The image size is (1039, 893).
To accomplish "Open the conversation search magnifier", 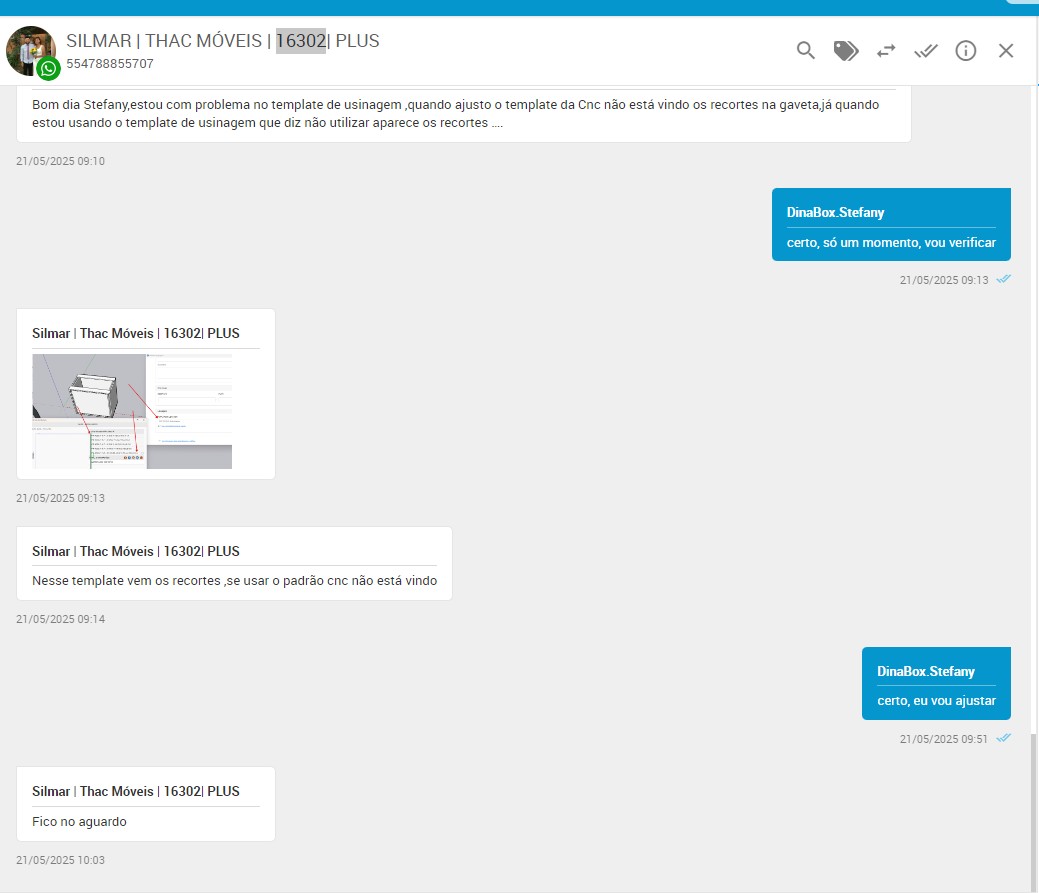I will 806,51.
